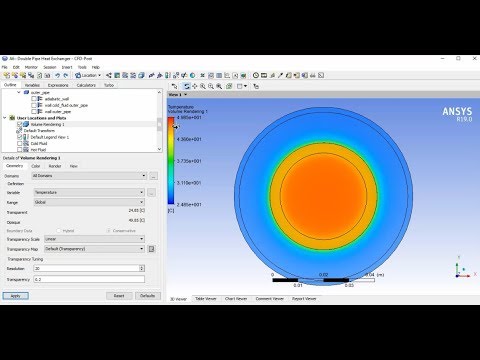Open the Transparency Map dropdown
Image resolution: width=480 pixels, height=360 pixels.
pos(94,249)
